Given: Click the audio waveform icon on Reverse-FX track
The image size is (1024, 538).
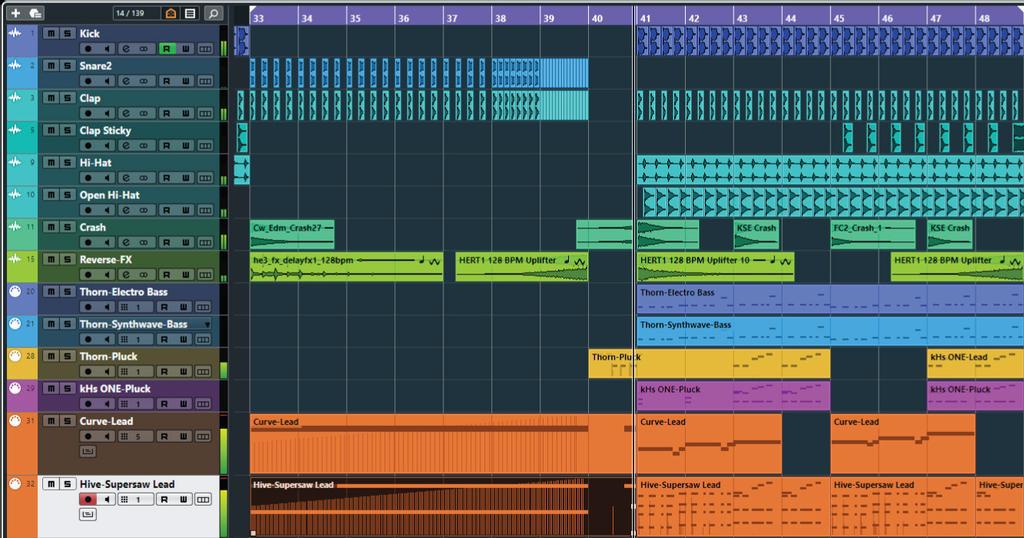Looking at the screenshot, I should pos(15,259).
